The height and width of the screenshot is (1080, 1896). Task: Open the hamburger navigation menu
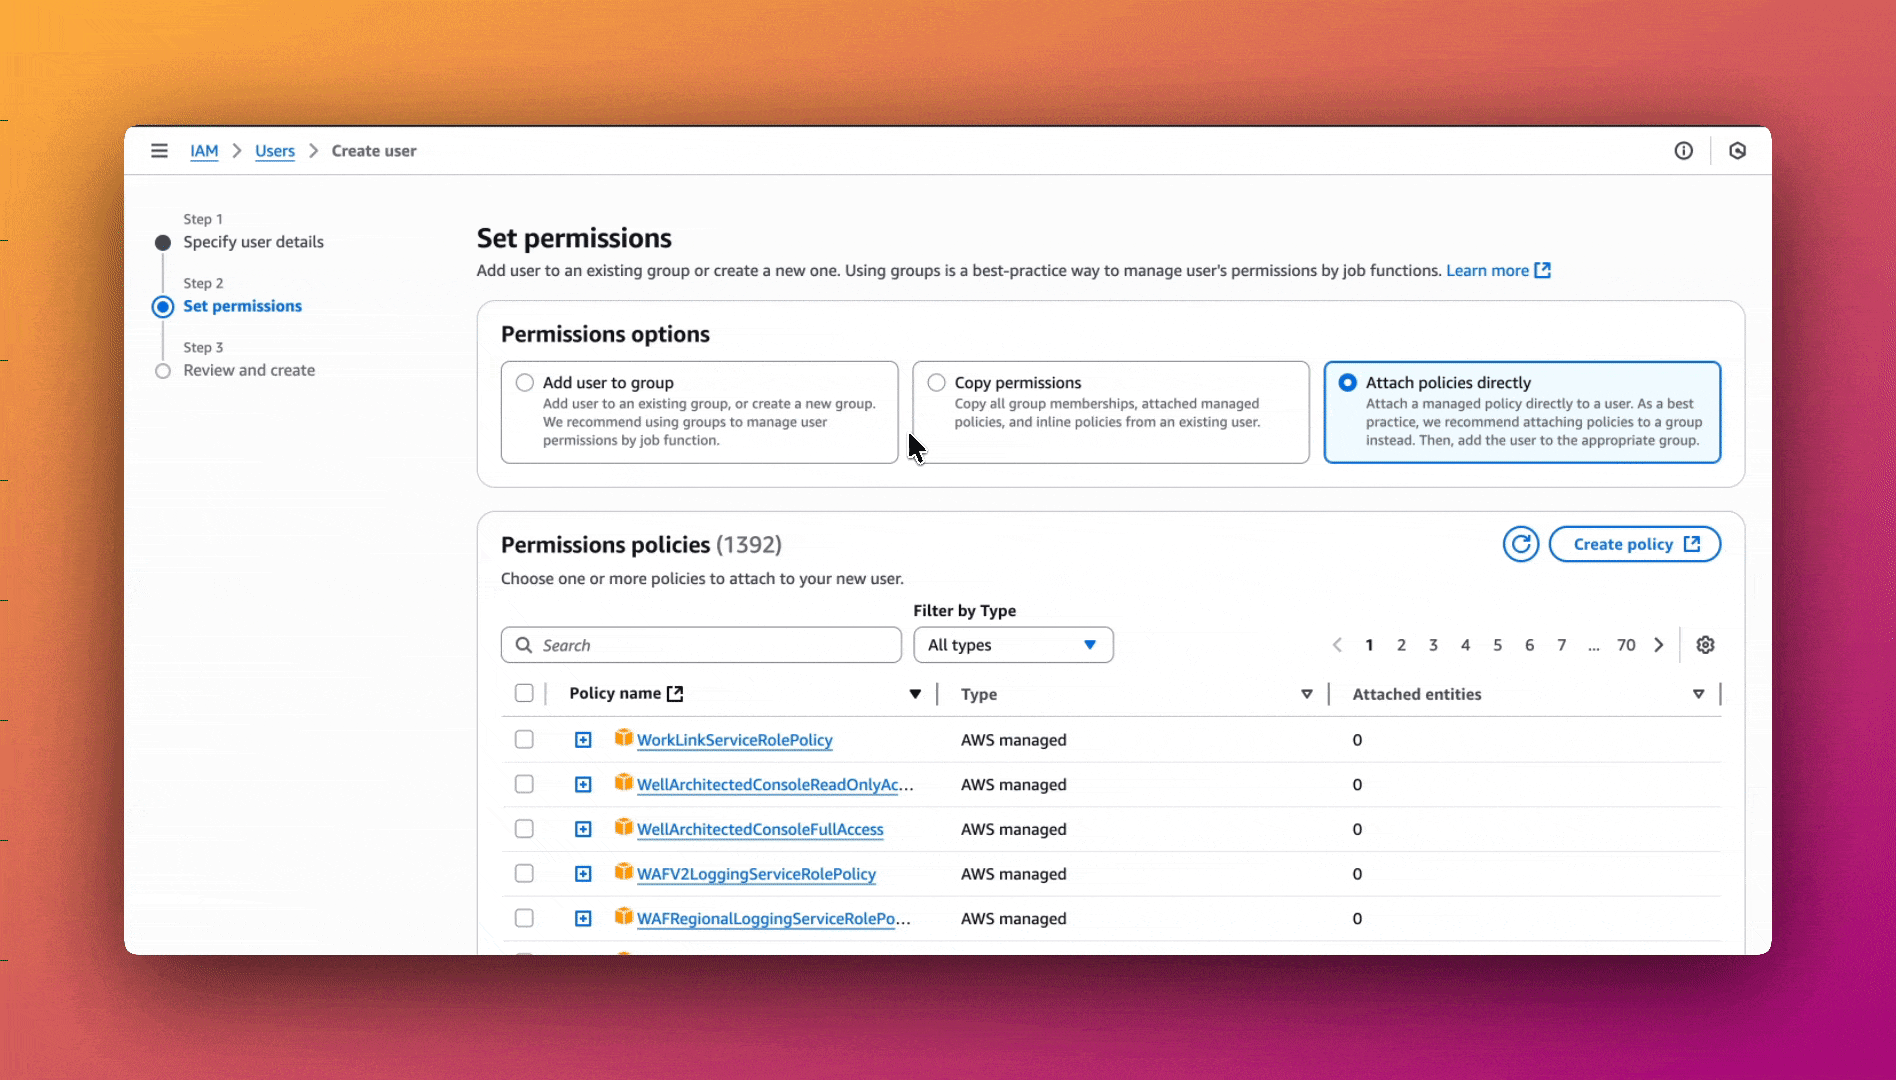click(159, 151)
